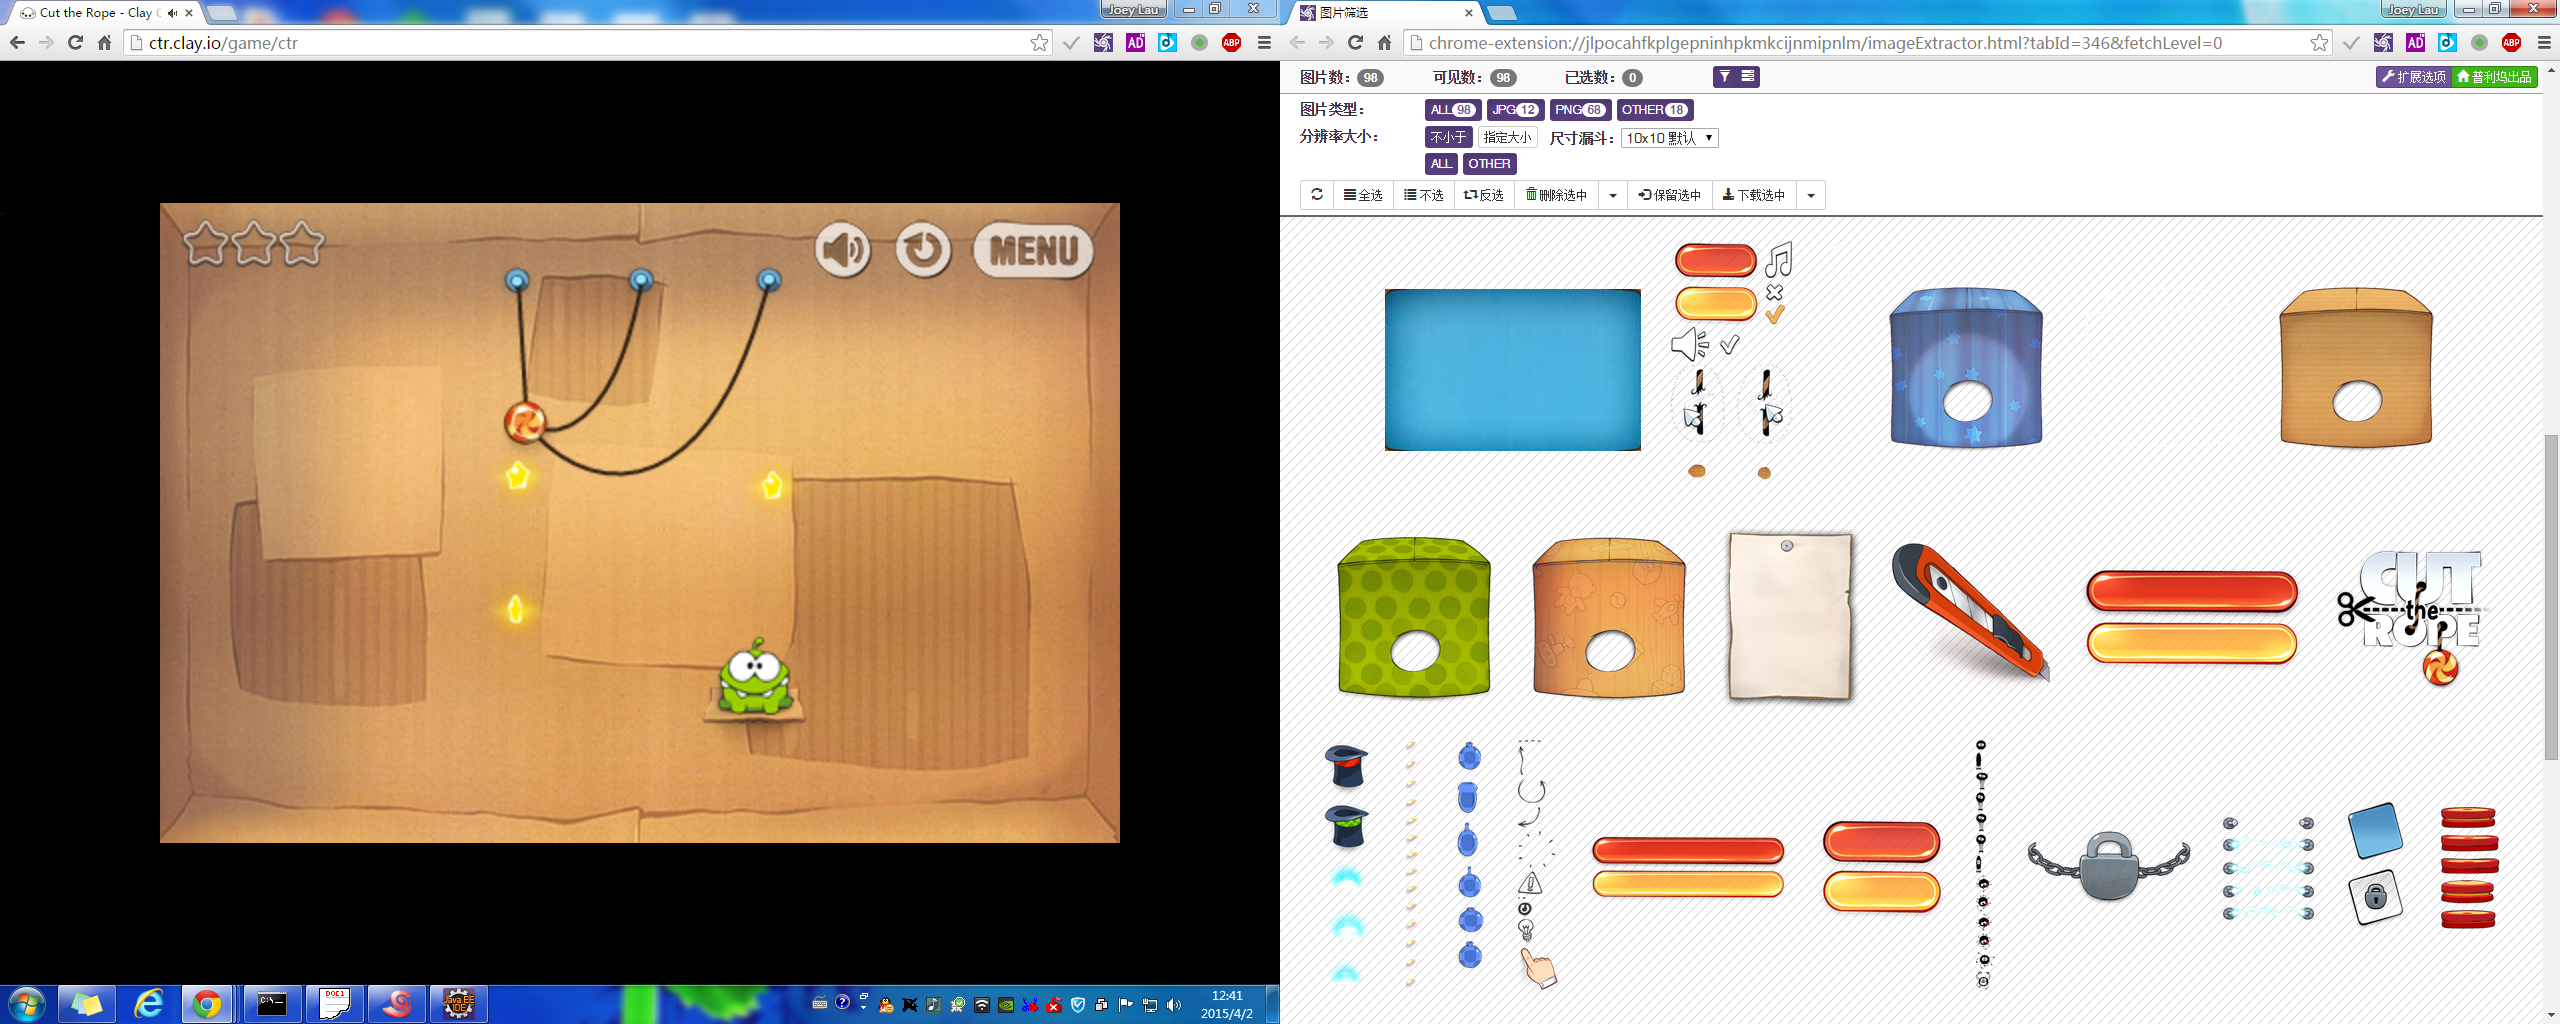Click the leftmost blue rope peg
The width and height of the screenshot is (2560, 1024).
[x=517, y=280]
